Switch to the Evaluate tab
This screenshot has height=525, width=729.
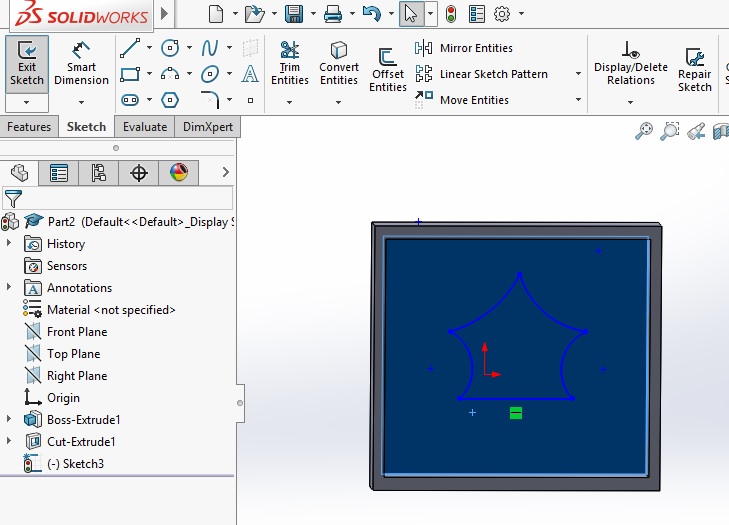pos(145,127)
